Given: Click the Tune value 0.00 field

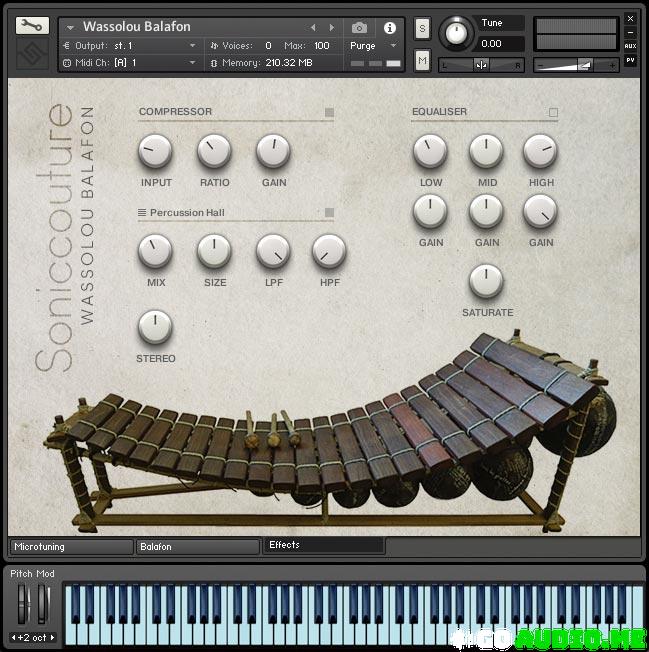Looking at the screenshot, I should click(498, 44).
